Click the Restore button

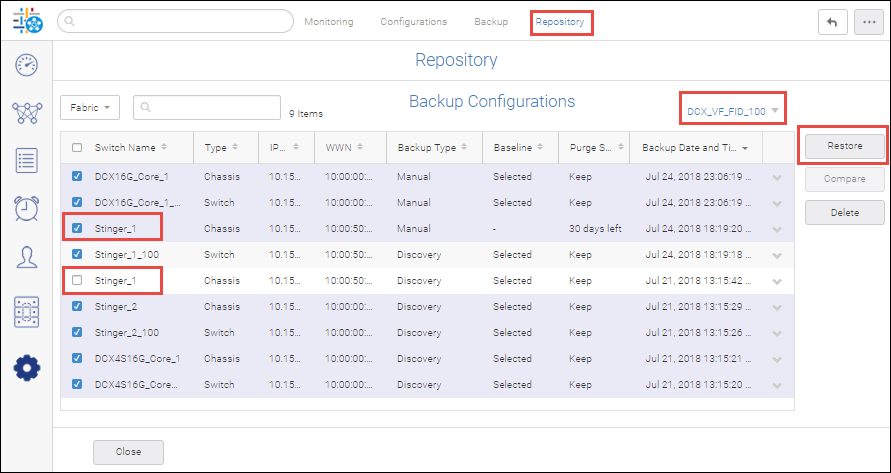(844, 146)
